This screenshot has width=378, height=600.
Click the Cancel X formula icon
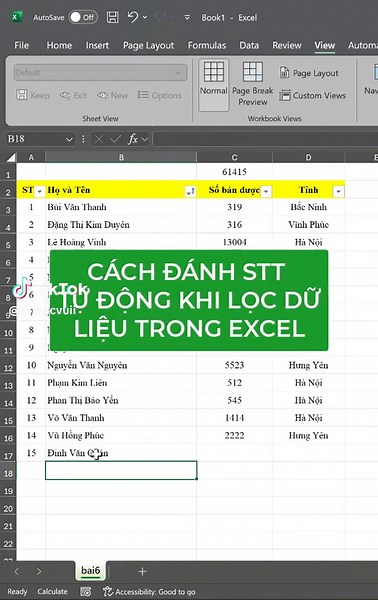[x=99, y=139]
